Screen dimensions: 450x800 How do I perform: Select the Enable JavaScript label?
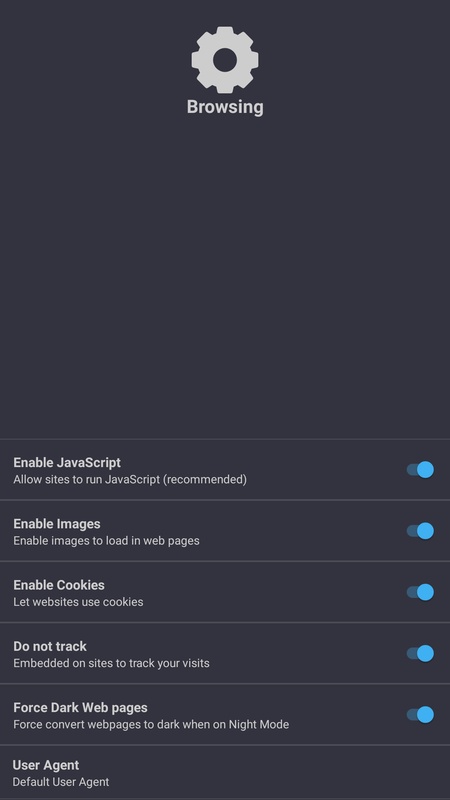click(67, 462)
